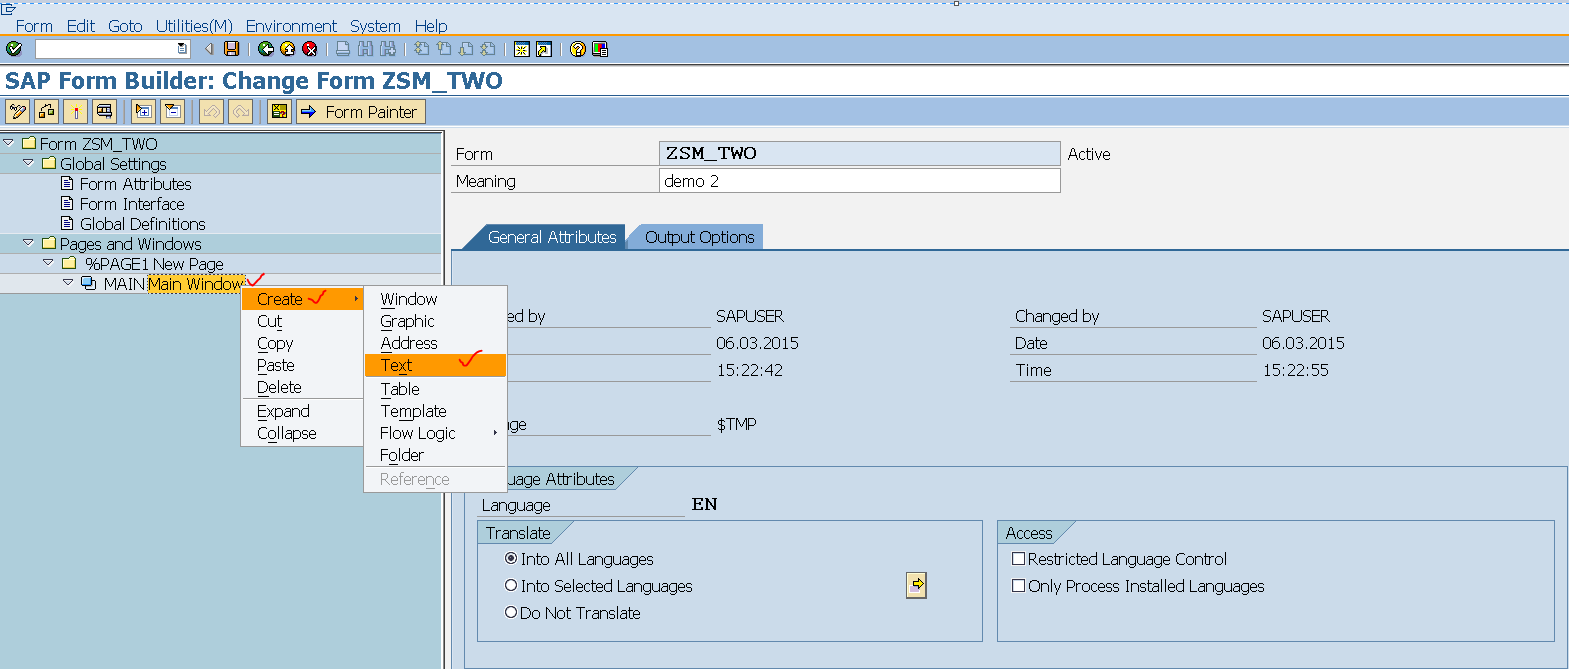This screenshot has width=1569, height=669.
Task: Choose Table from the Create submenu
Action: pyautogui.click(x=435, y=389)
